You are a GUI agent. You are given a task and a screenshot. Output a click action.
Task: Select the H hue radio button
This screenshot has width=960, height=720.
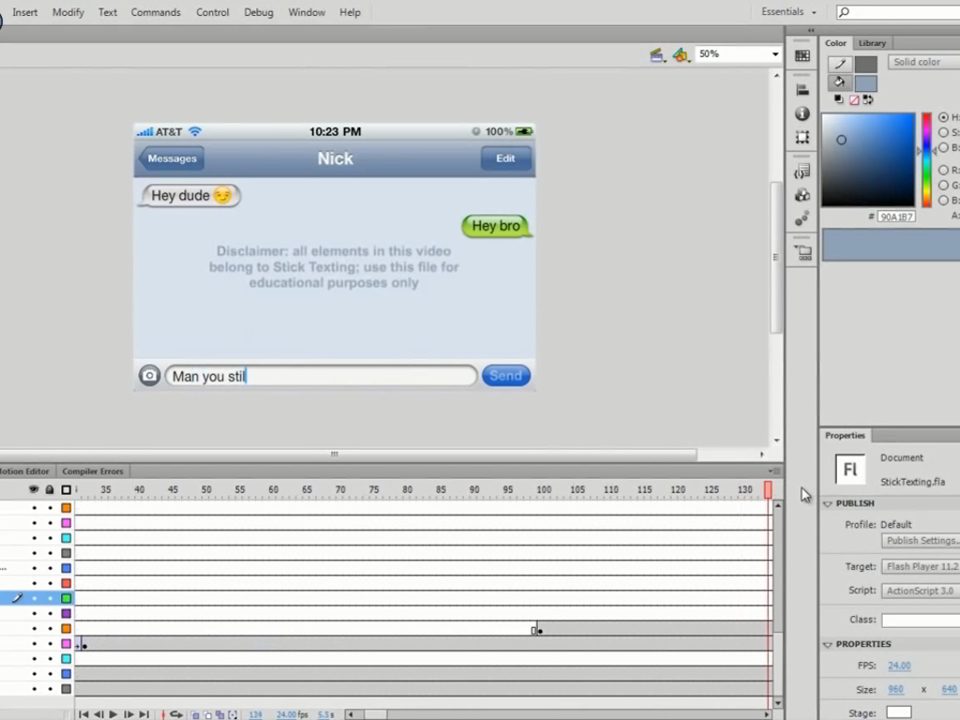943,117
